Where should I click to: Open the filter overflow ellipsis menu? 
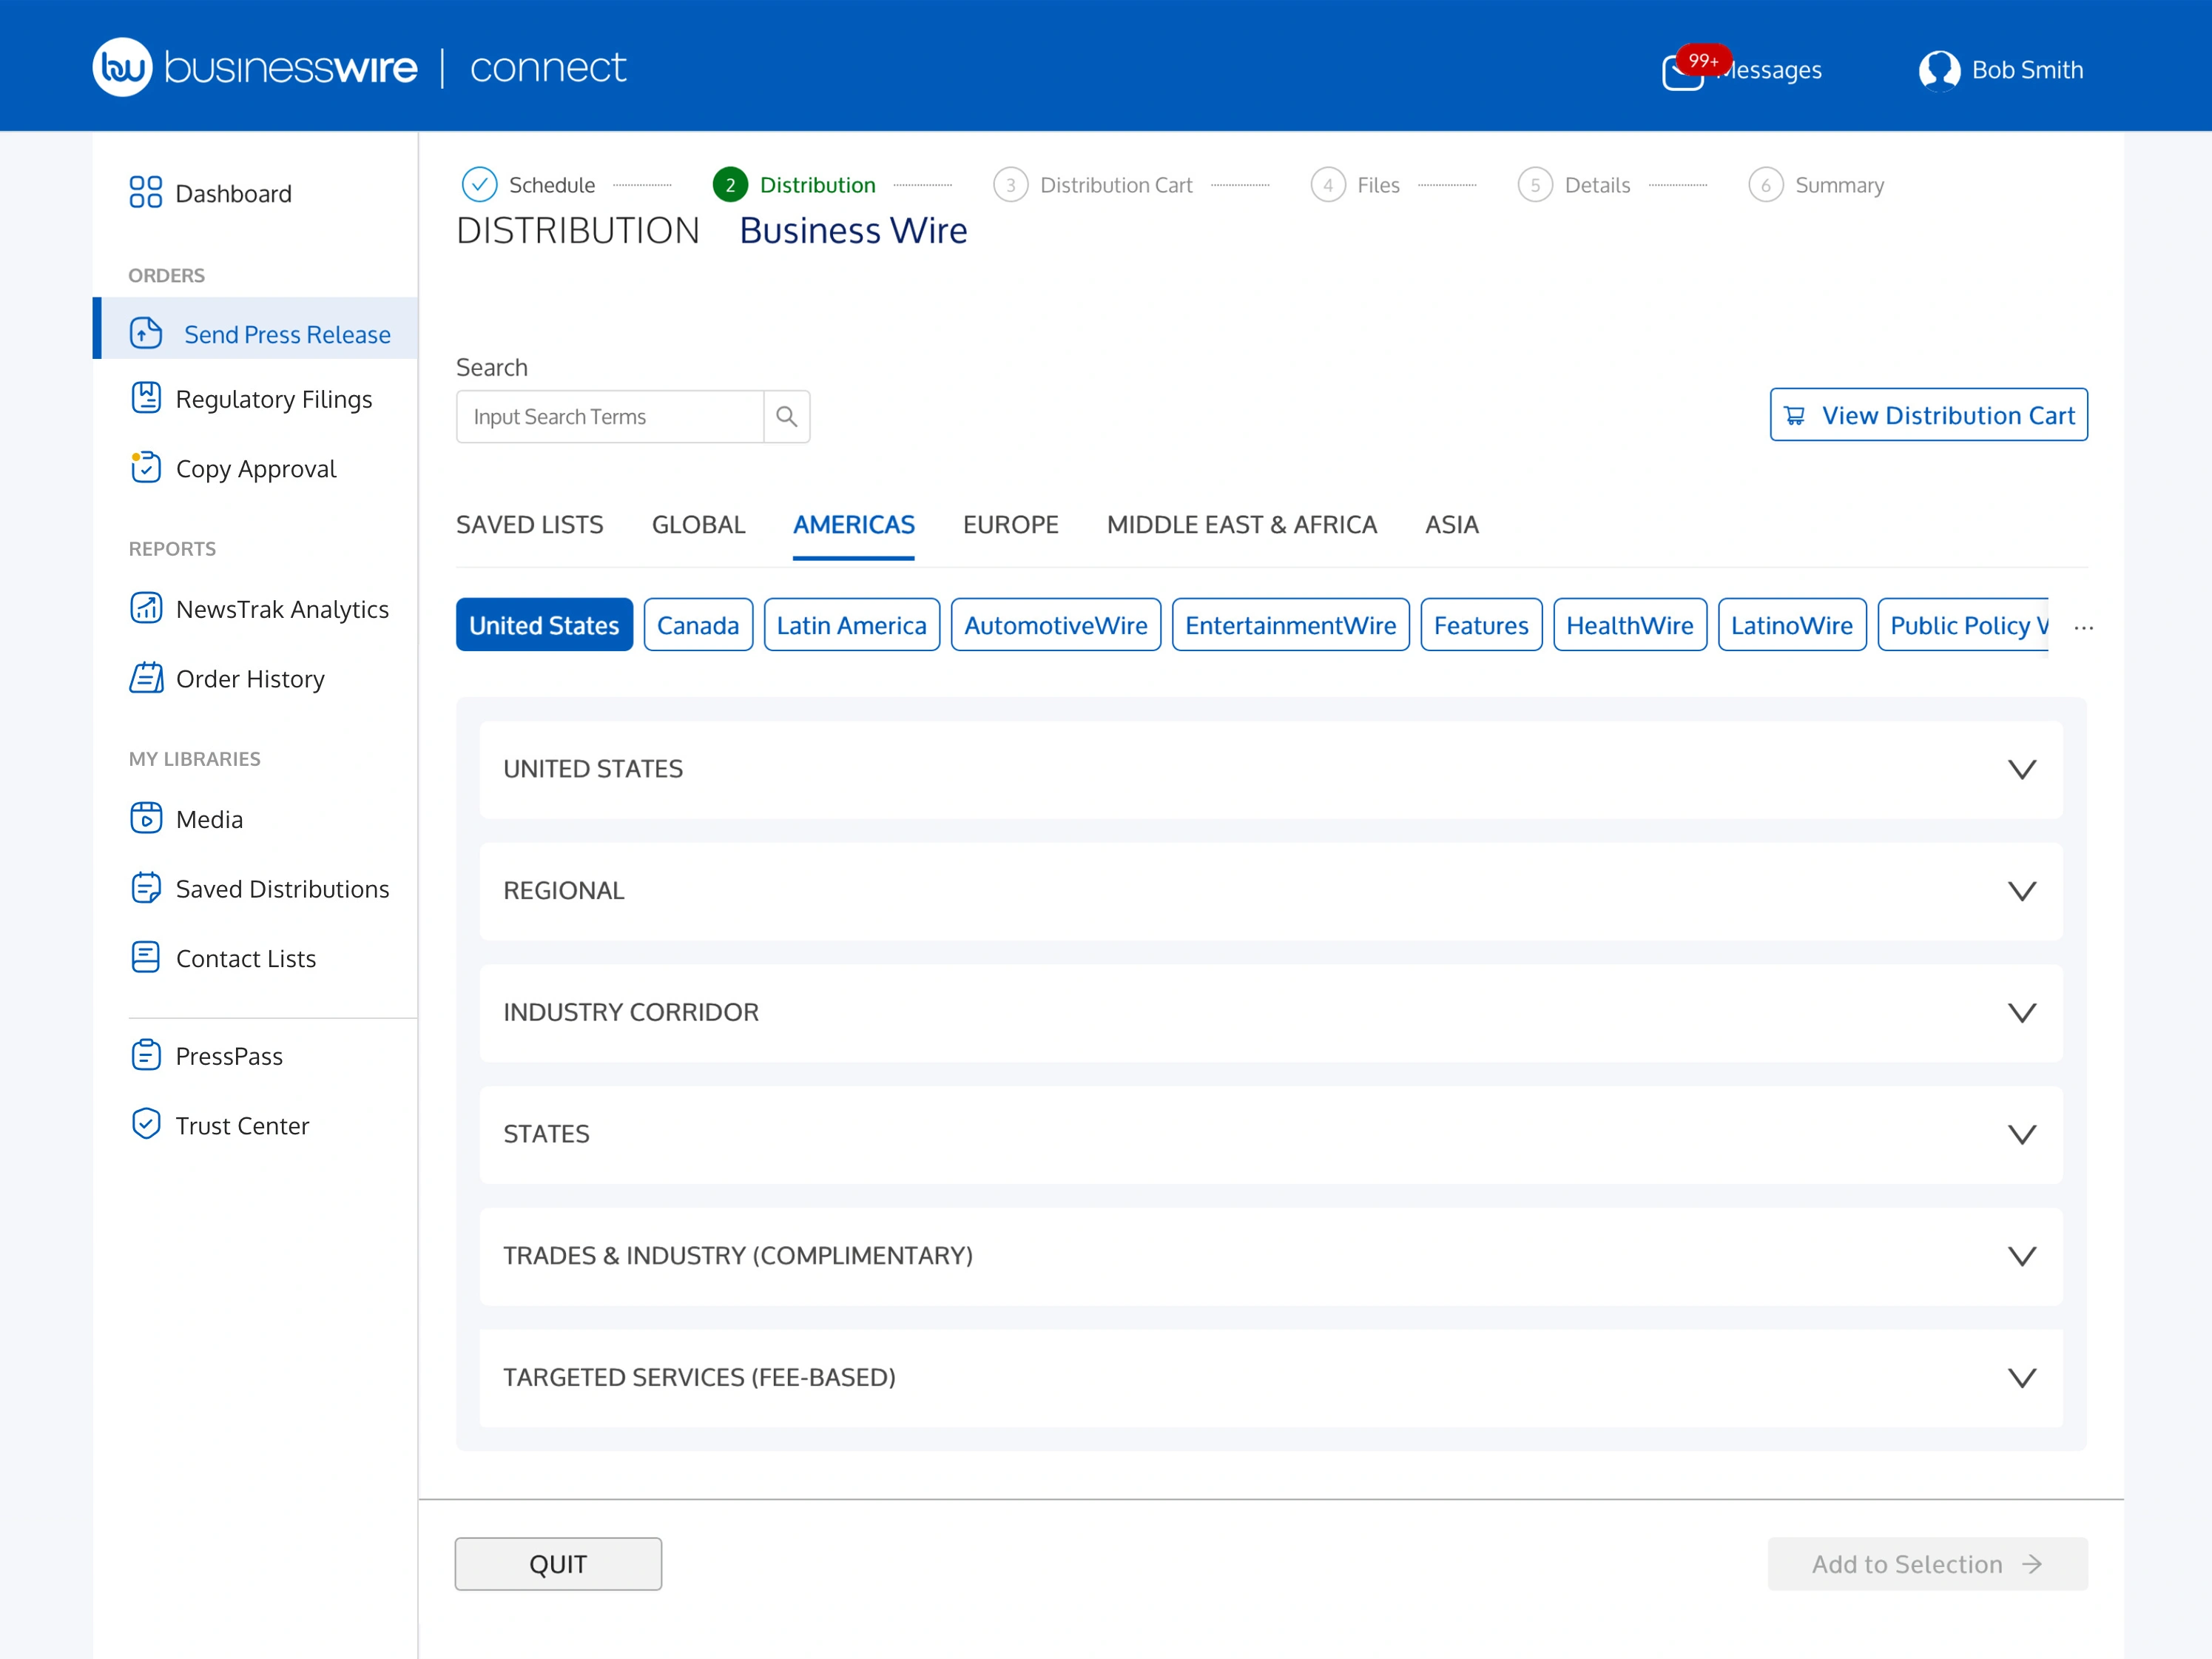(x=2084, y=628)
